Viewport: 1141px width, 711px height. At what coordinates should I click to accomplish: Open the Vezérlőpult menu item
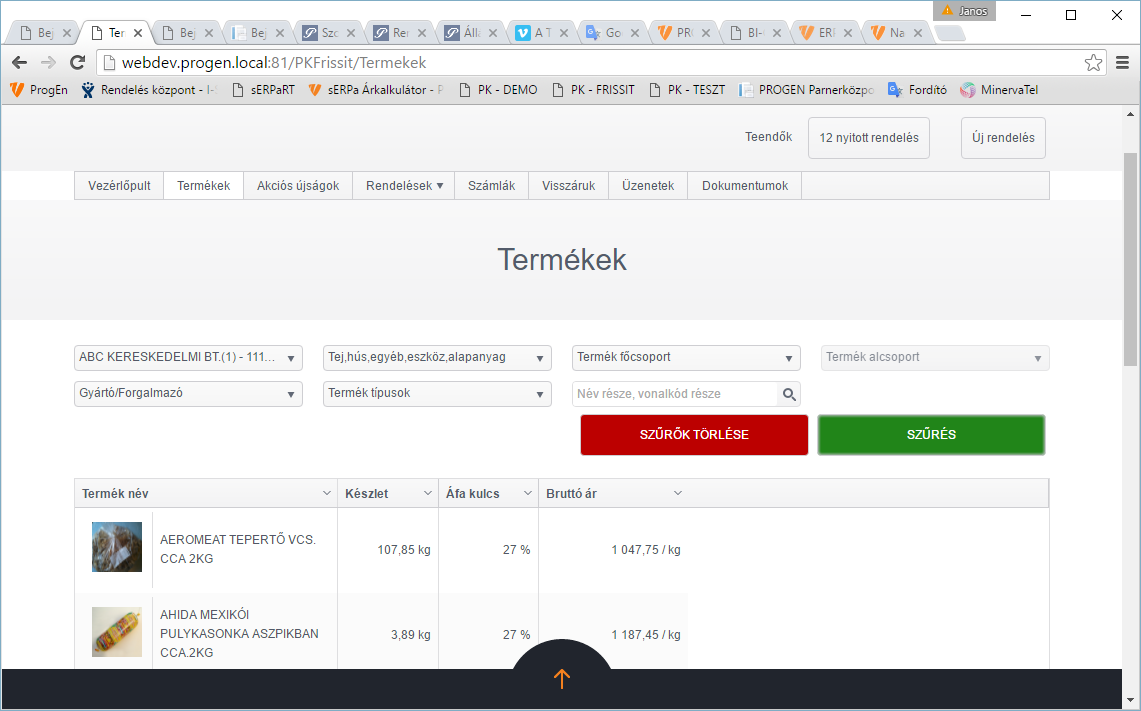(x=119, y=186)
